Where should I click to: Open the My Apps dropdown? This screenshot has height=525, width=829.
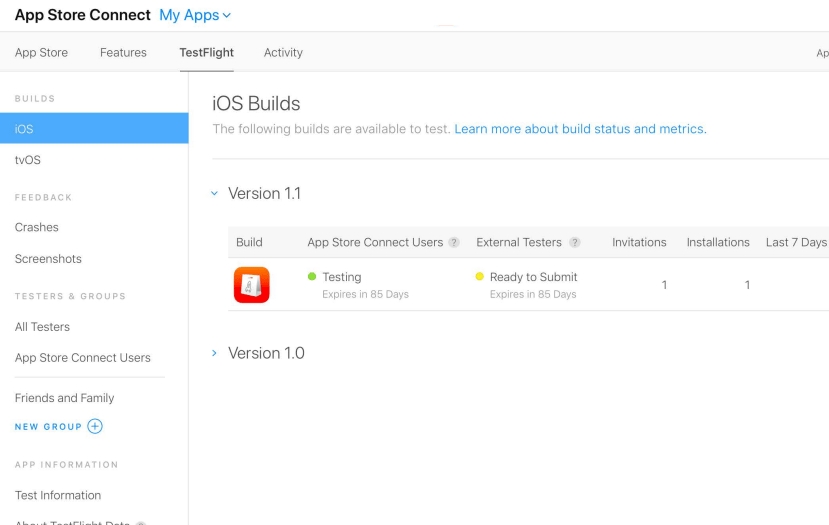pyautogui.click(x=195, y=15)
